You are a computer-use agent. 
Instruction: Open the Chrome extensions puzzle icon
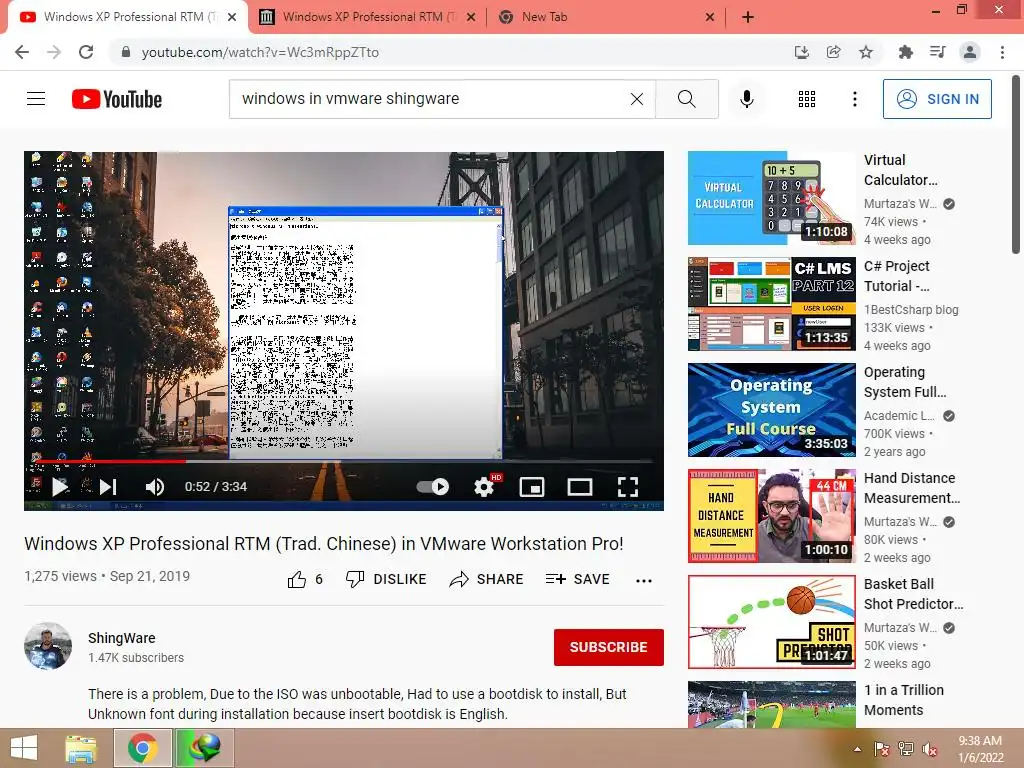click(905, 52)
